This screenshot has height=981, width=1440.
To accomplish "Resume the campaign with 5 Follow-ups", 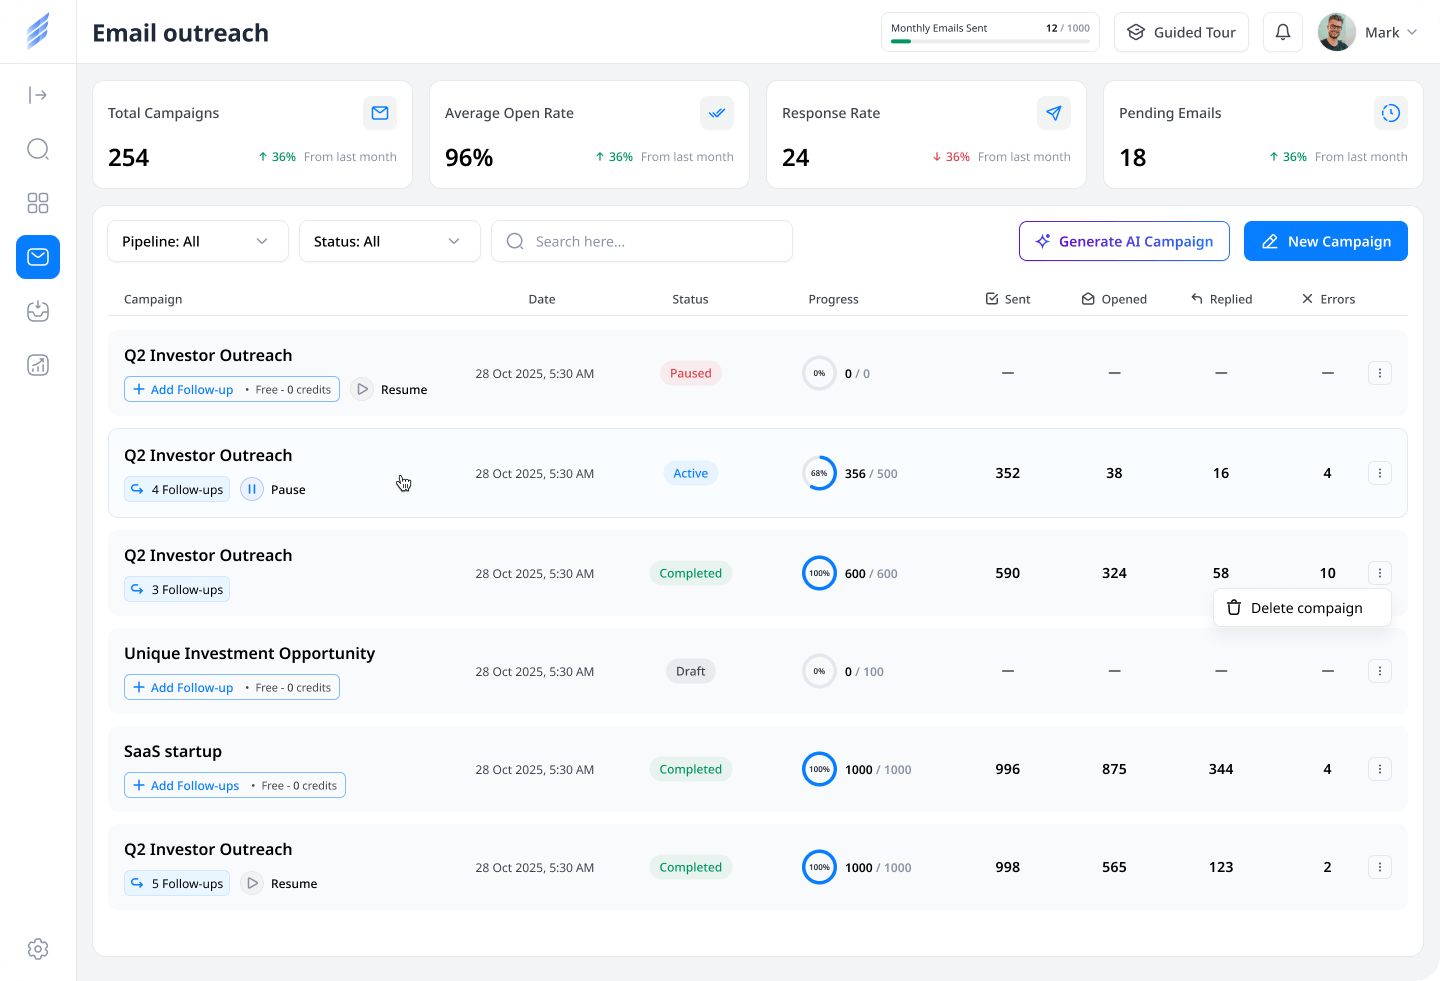I will click(280, 883).
